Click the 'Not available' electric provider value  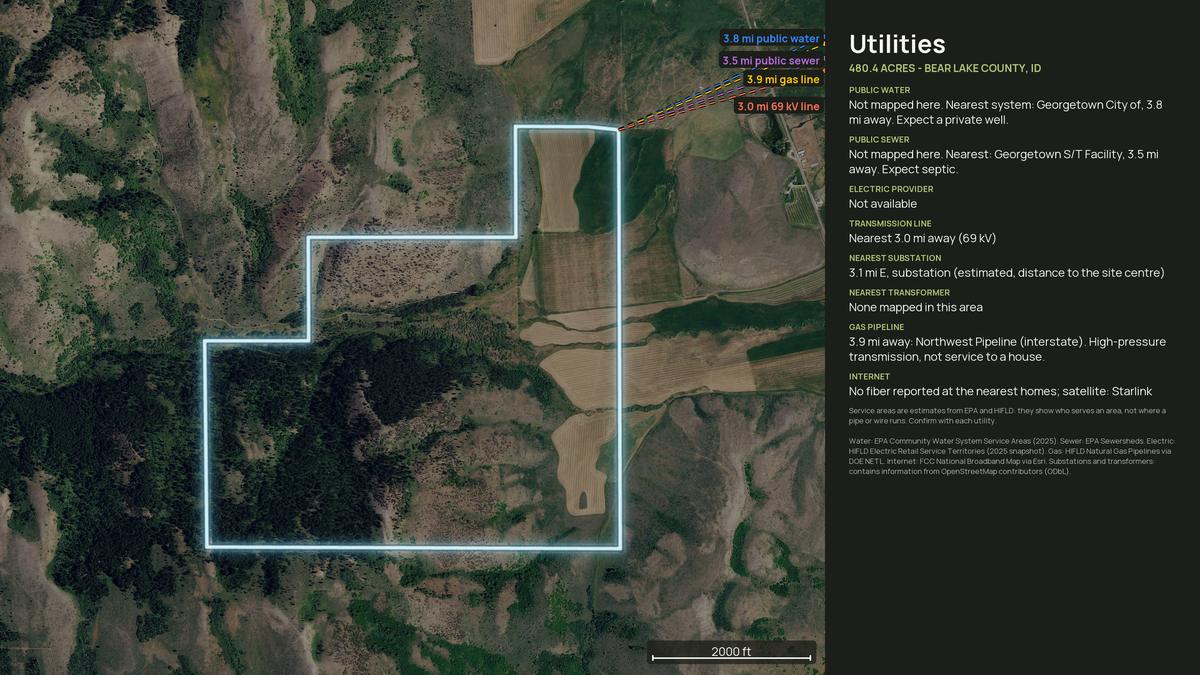883,204
